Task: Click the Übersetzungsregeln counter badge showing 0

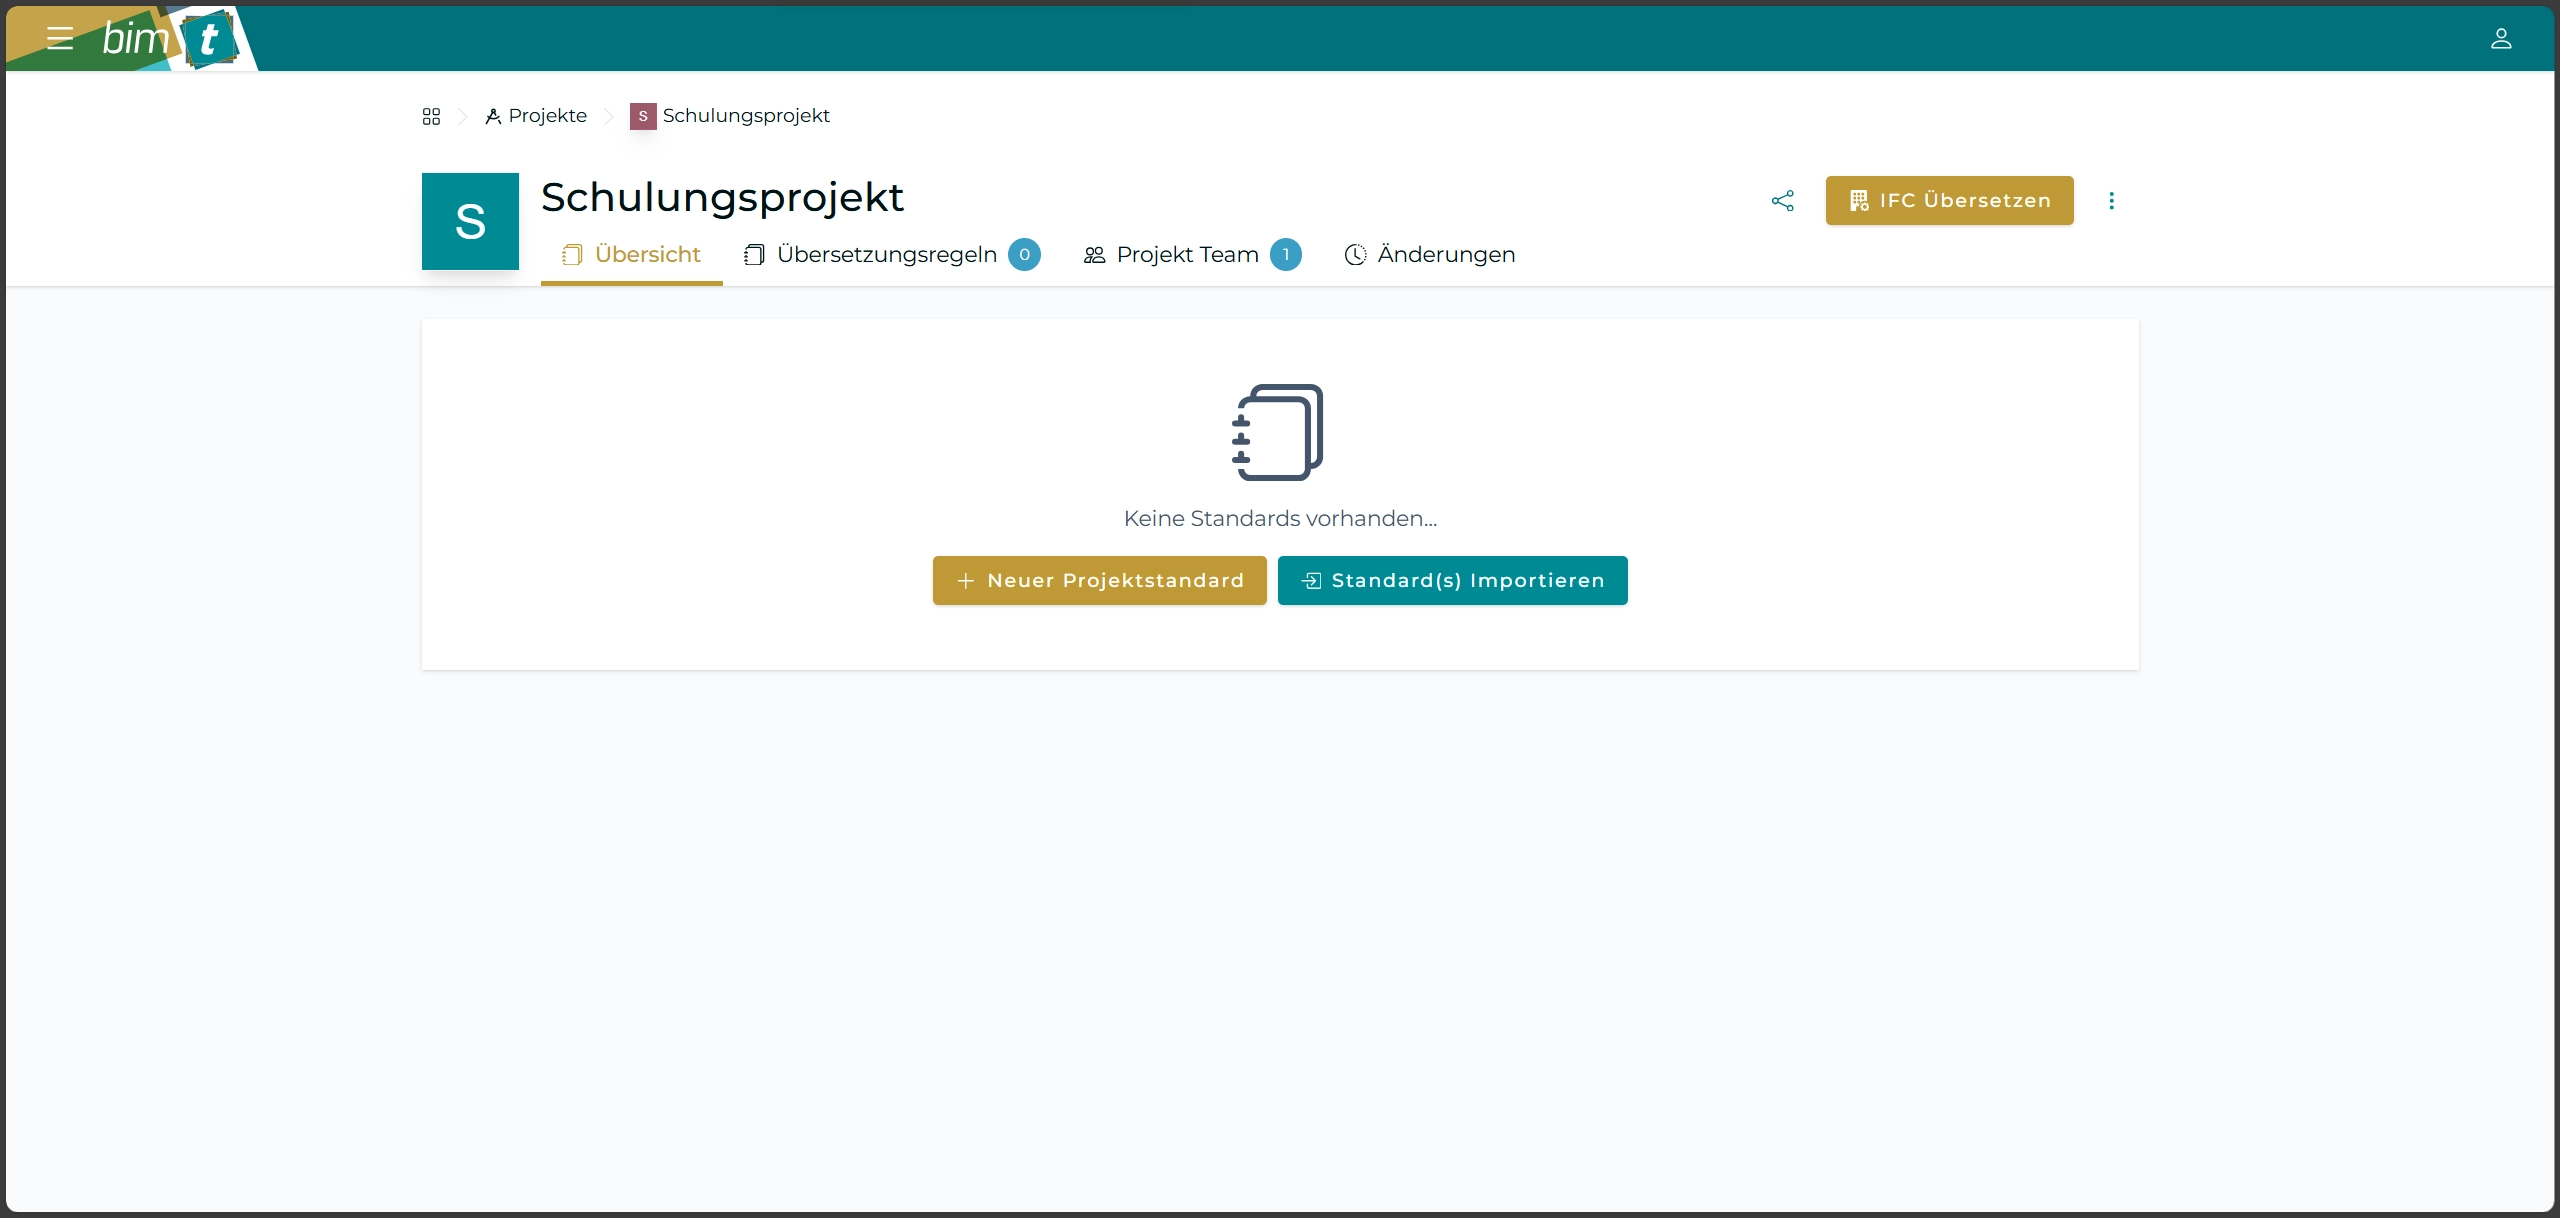Action: (x=1024, y=255)
